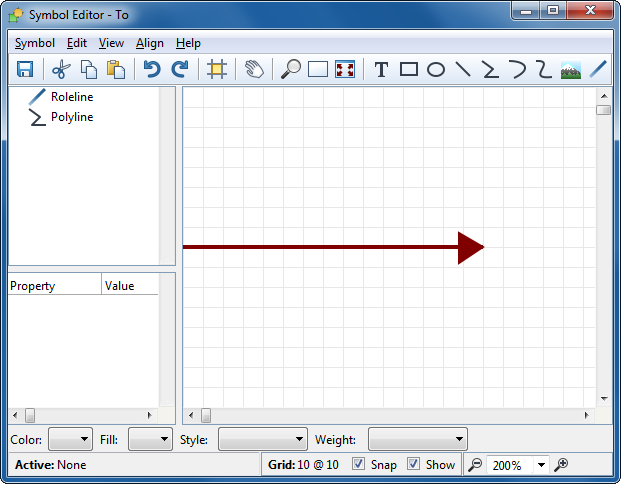Uncheck the Show grid checkbox
Screen dimensions: 621x484
point(414,465)
